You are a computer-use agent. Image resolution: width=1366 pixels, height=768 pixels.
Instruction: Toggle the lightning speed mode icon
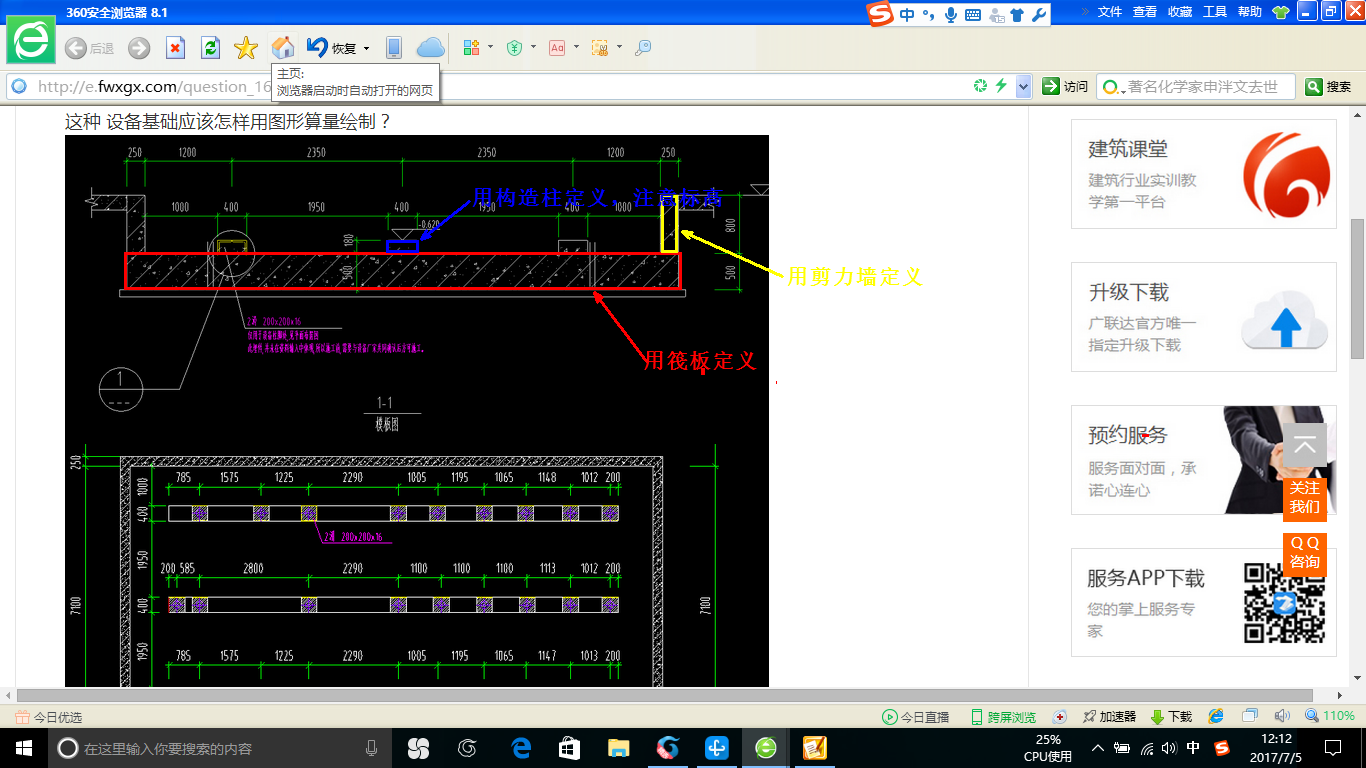pos(1001,87)
